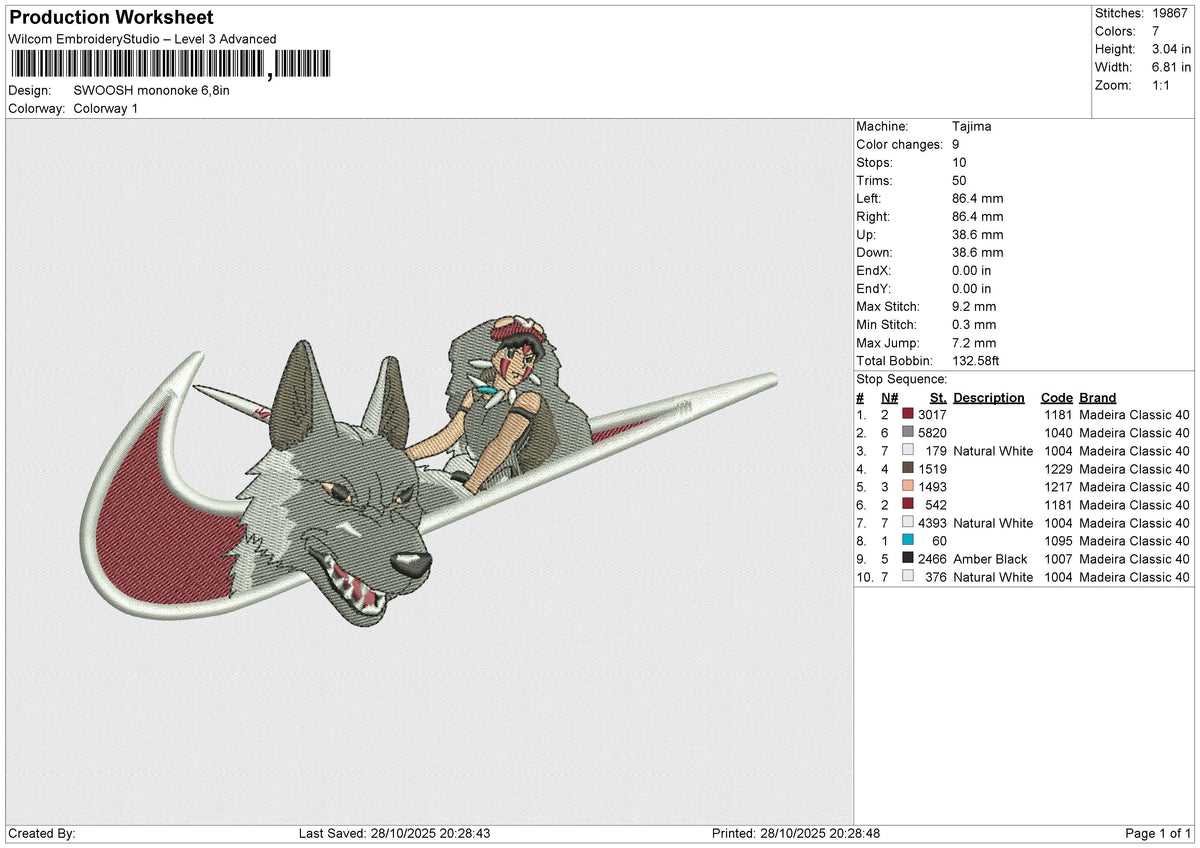Click thread code "1217"
Image resolution: width=1200 pixels, height=848 pixels.
(1058, 487)
